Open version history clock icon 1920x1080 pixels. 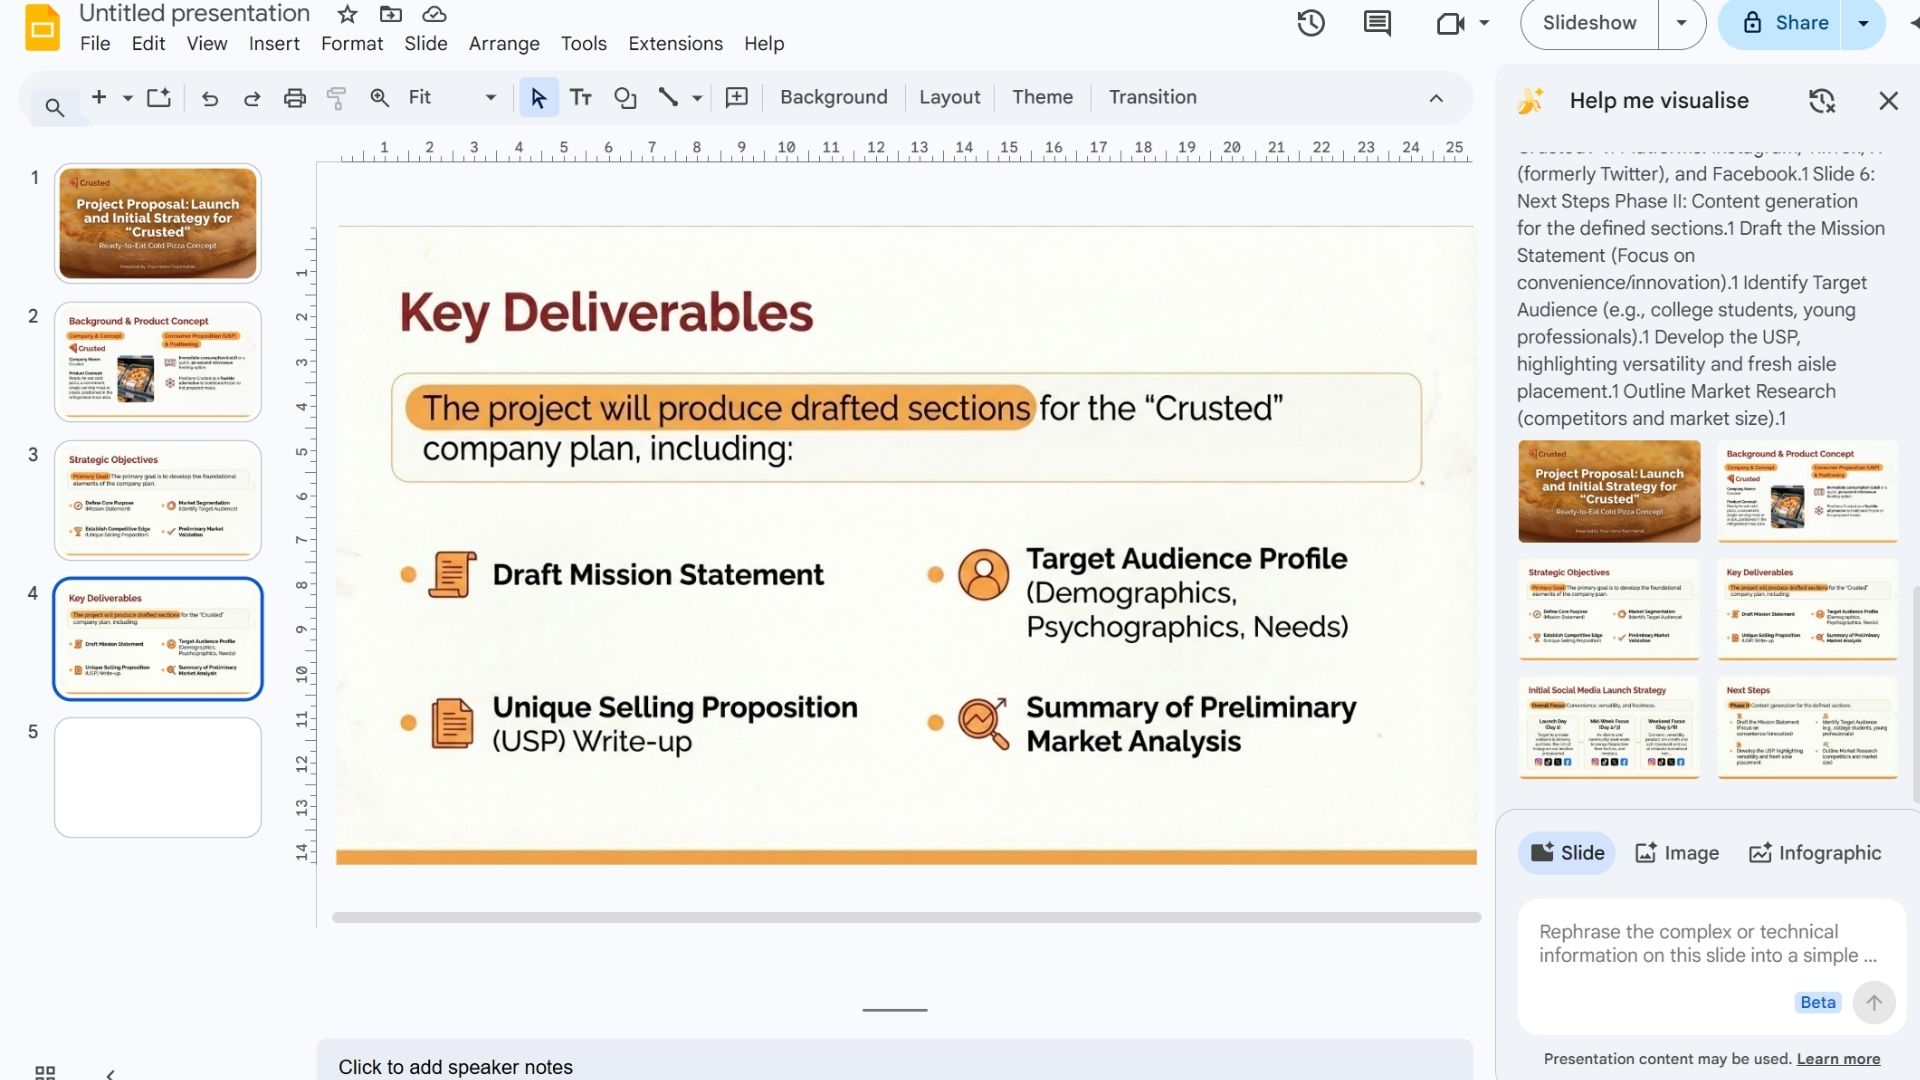[x=1311, y=23]
